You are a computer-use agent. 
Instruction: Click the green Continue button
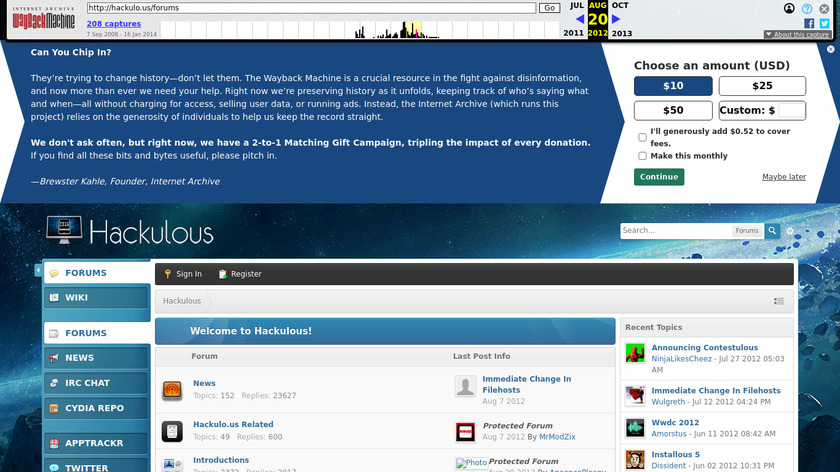[x=658, y=177]
